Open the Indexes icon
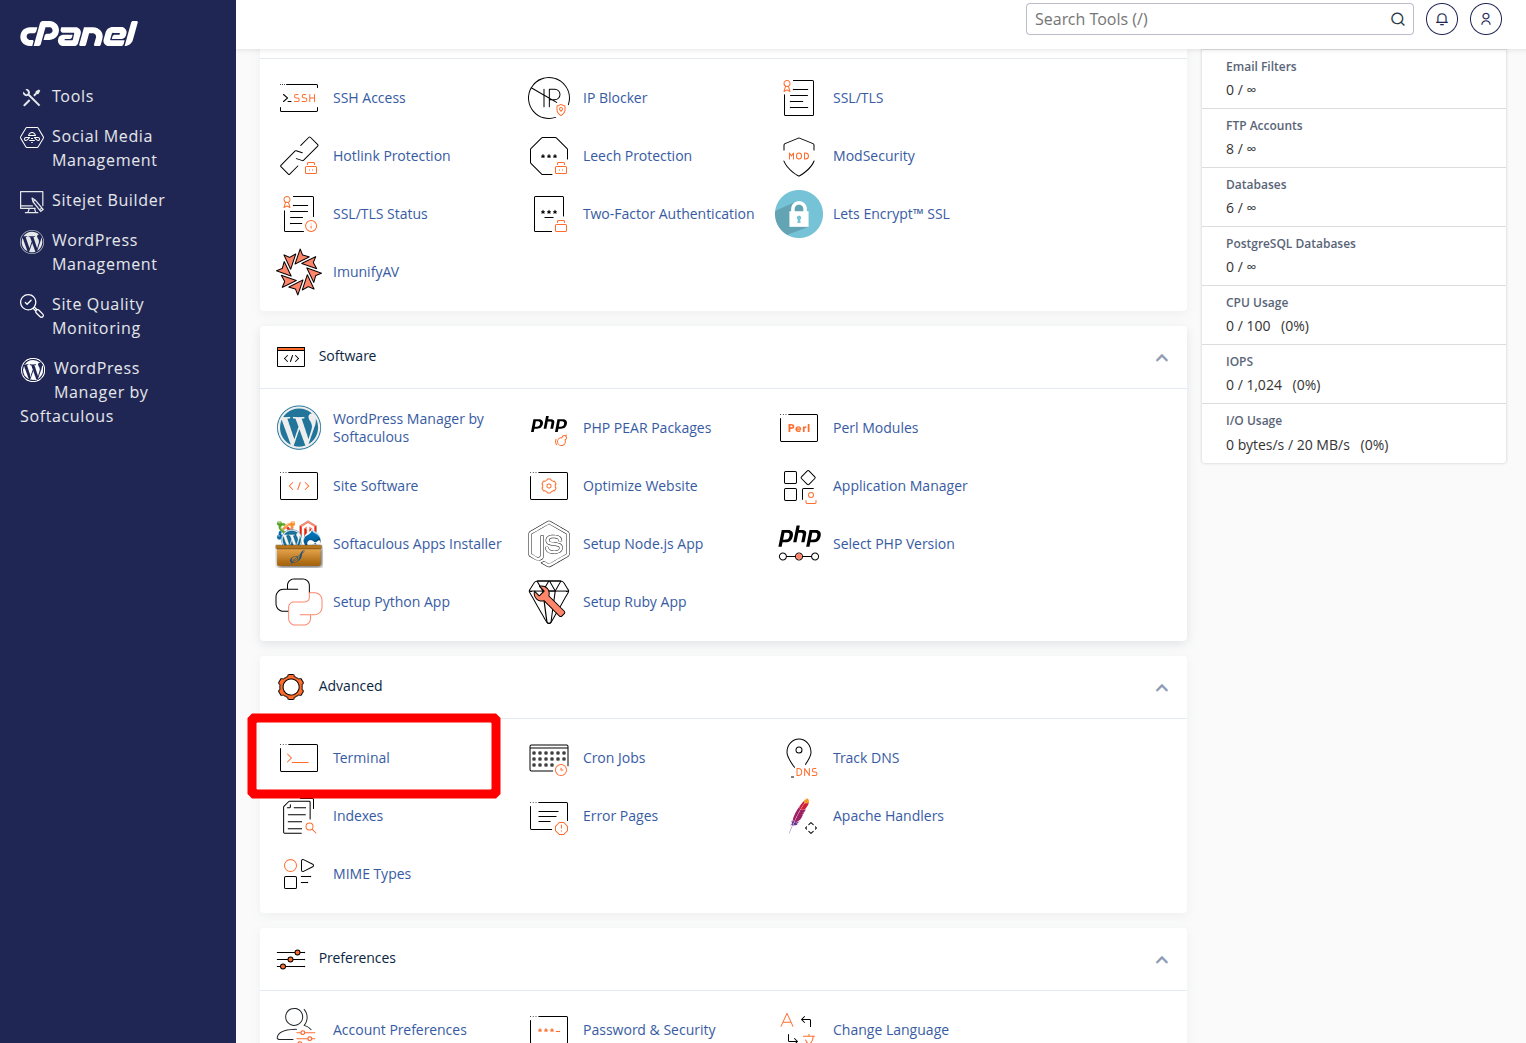This screenshot has height=1043, width=1526. pyautogui.click(x=299, y=816)
